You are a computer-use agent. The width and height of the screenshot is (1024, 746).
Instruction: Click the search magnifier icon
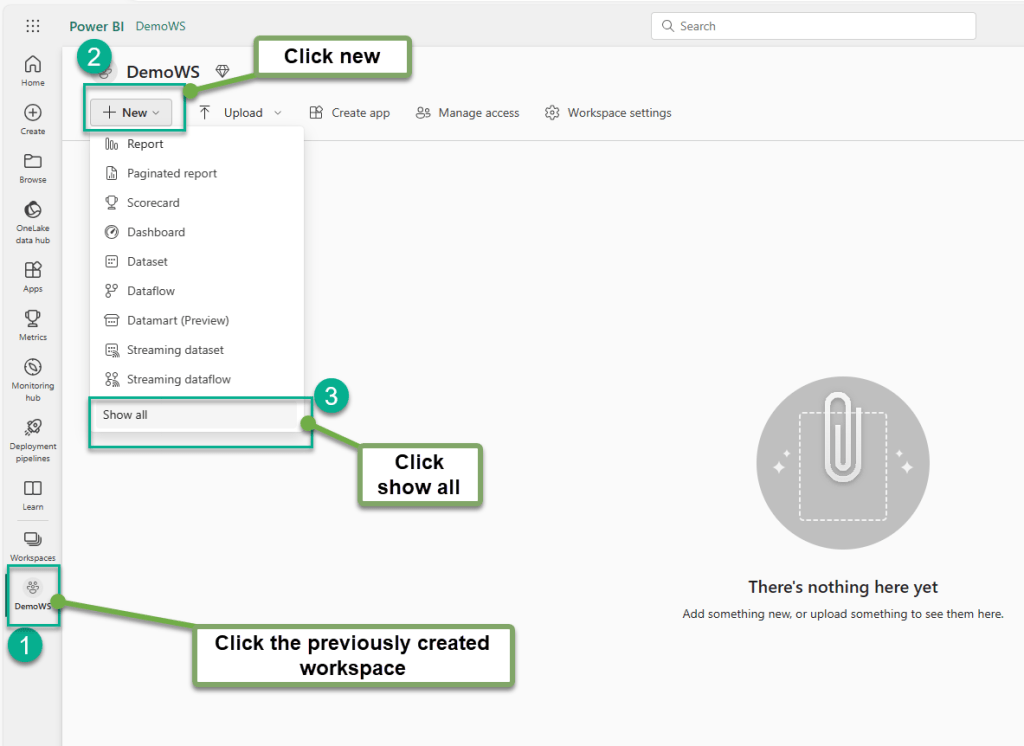[667, 26]
